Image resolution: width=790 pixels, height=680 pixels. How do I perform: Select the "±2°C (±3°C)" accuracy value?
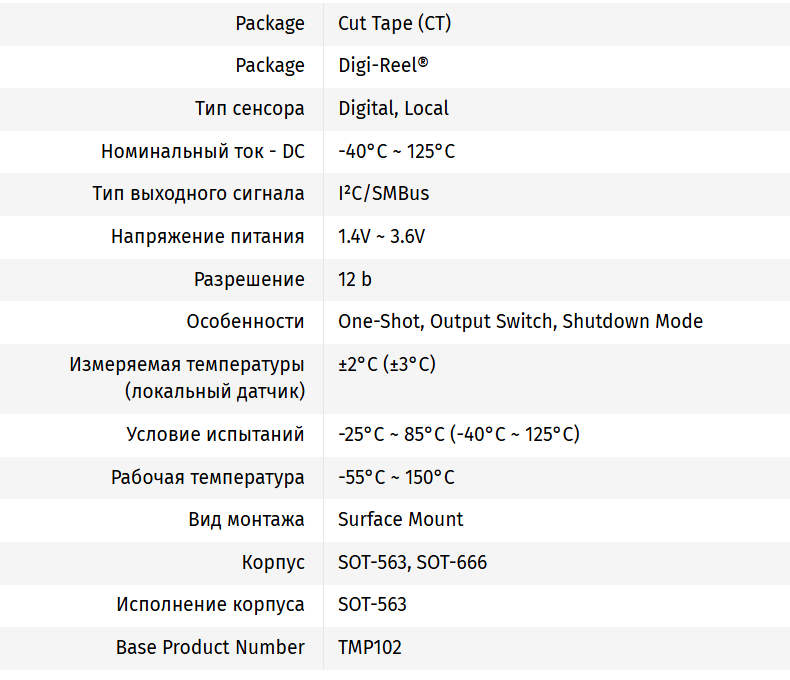[386, 364]
